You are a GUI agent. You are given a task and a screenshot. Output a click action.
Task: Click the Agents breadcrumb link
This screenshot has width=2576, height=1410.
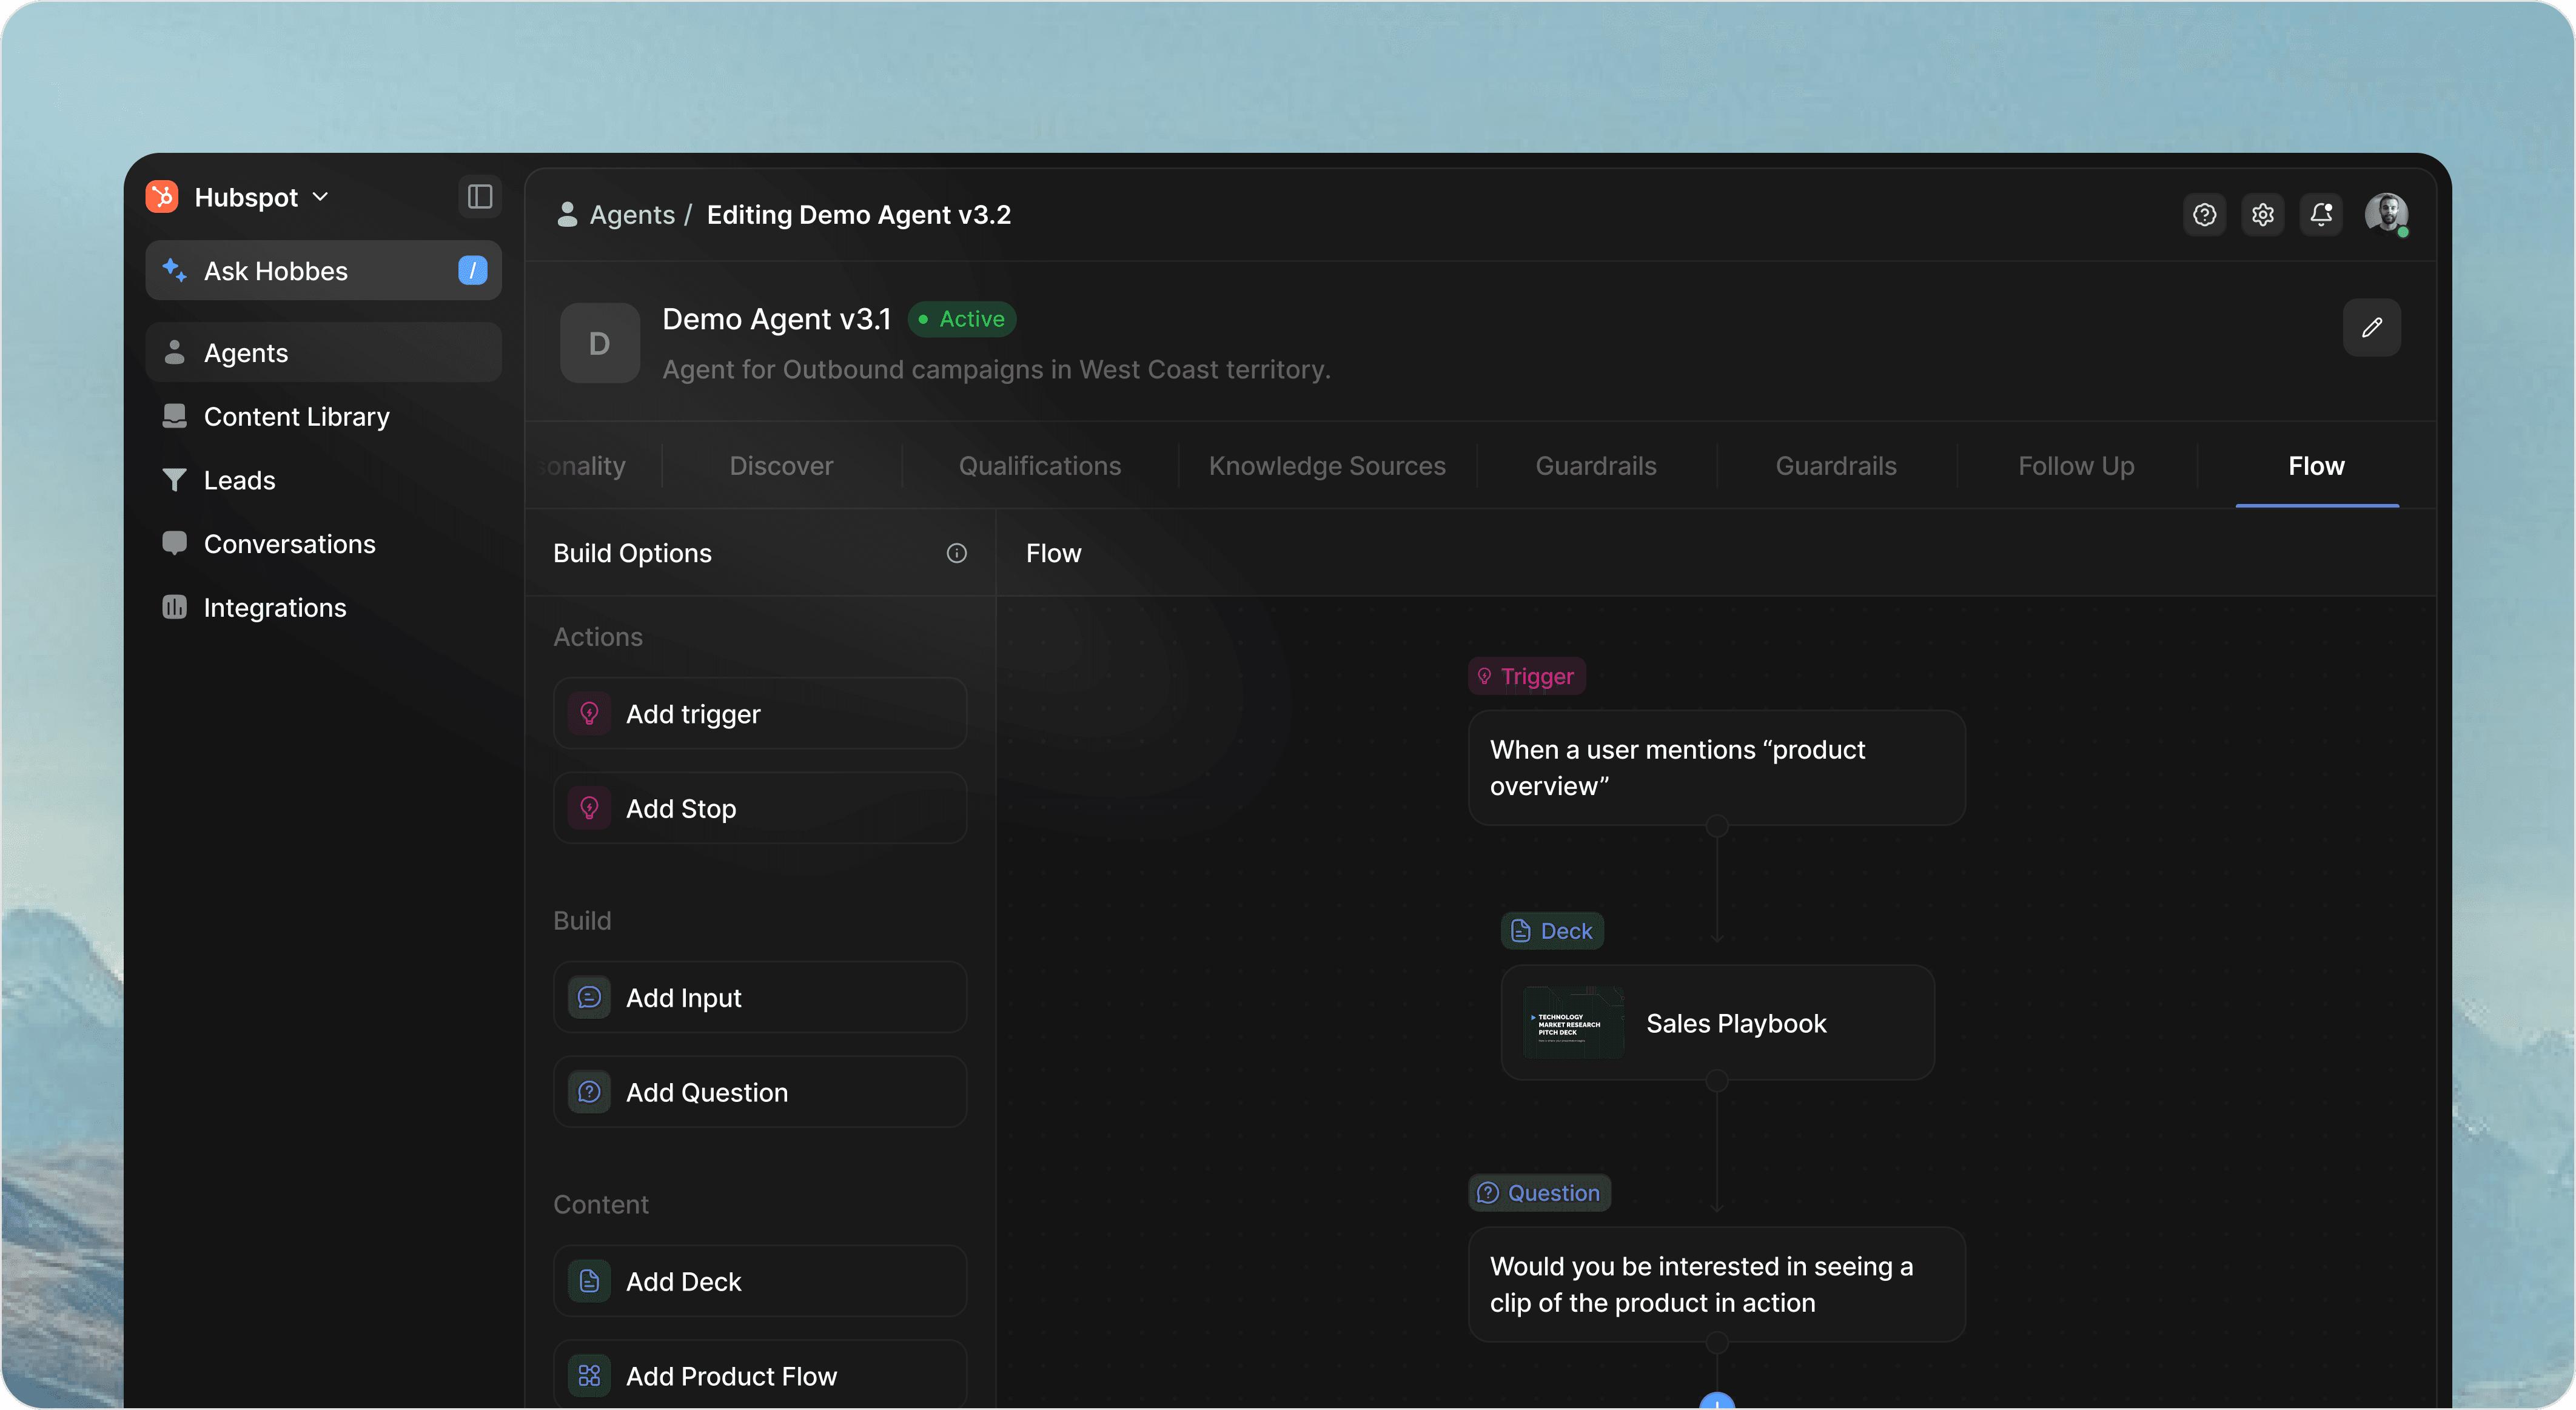pos(631,215)
